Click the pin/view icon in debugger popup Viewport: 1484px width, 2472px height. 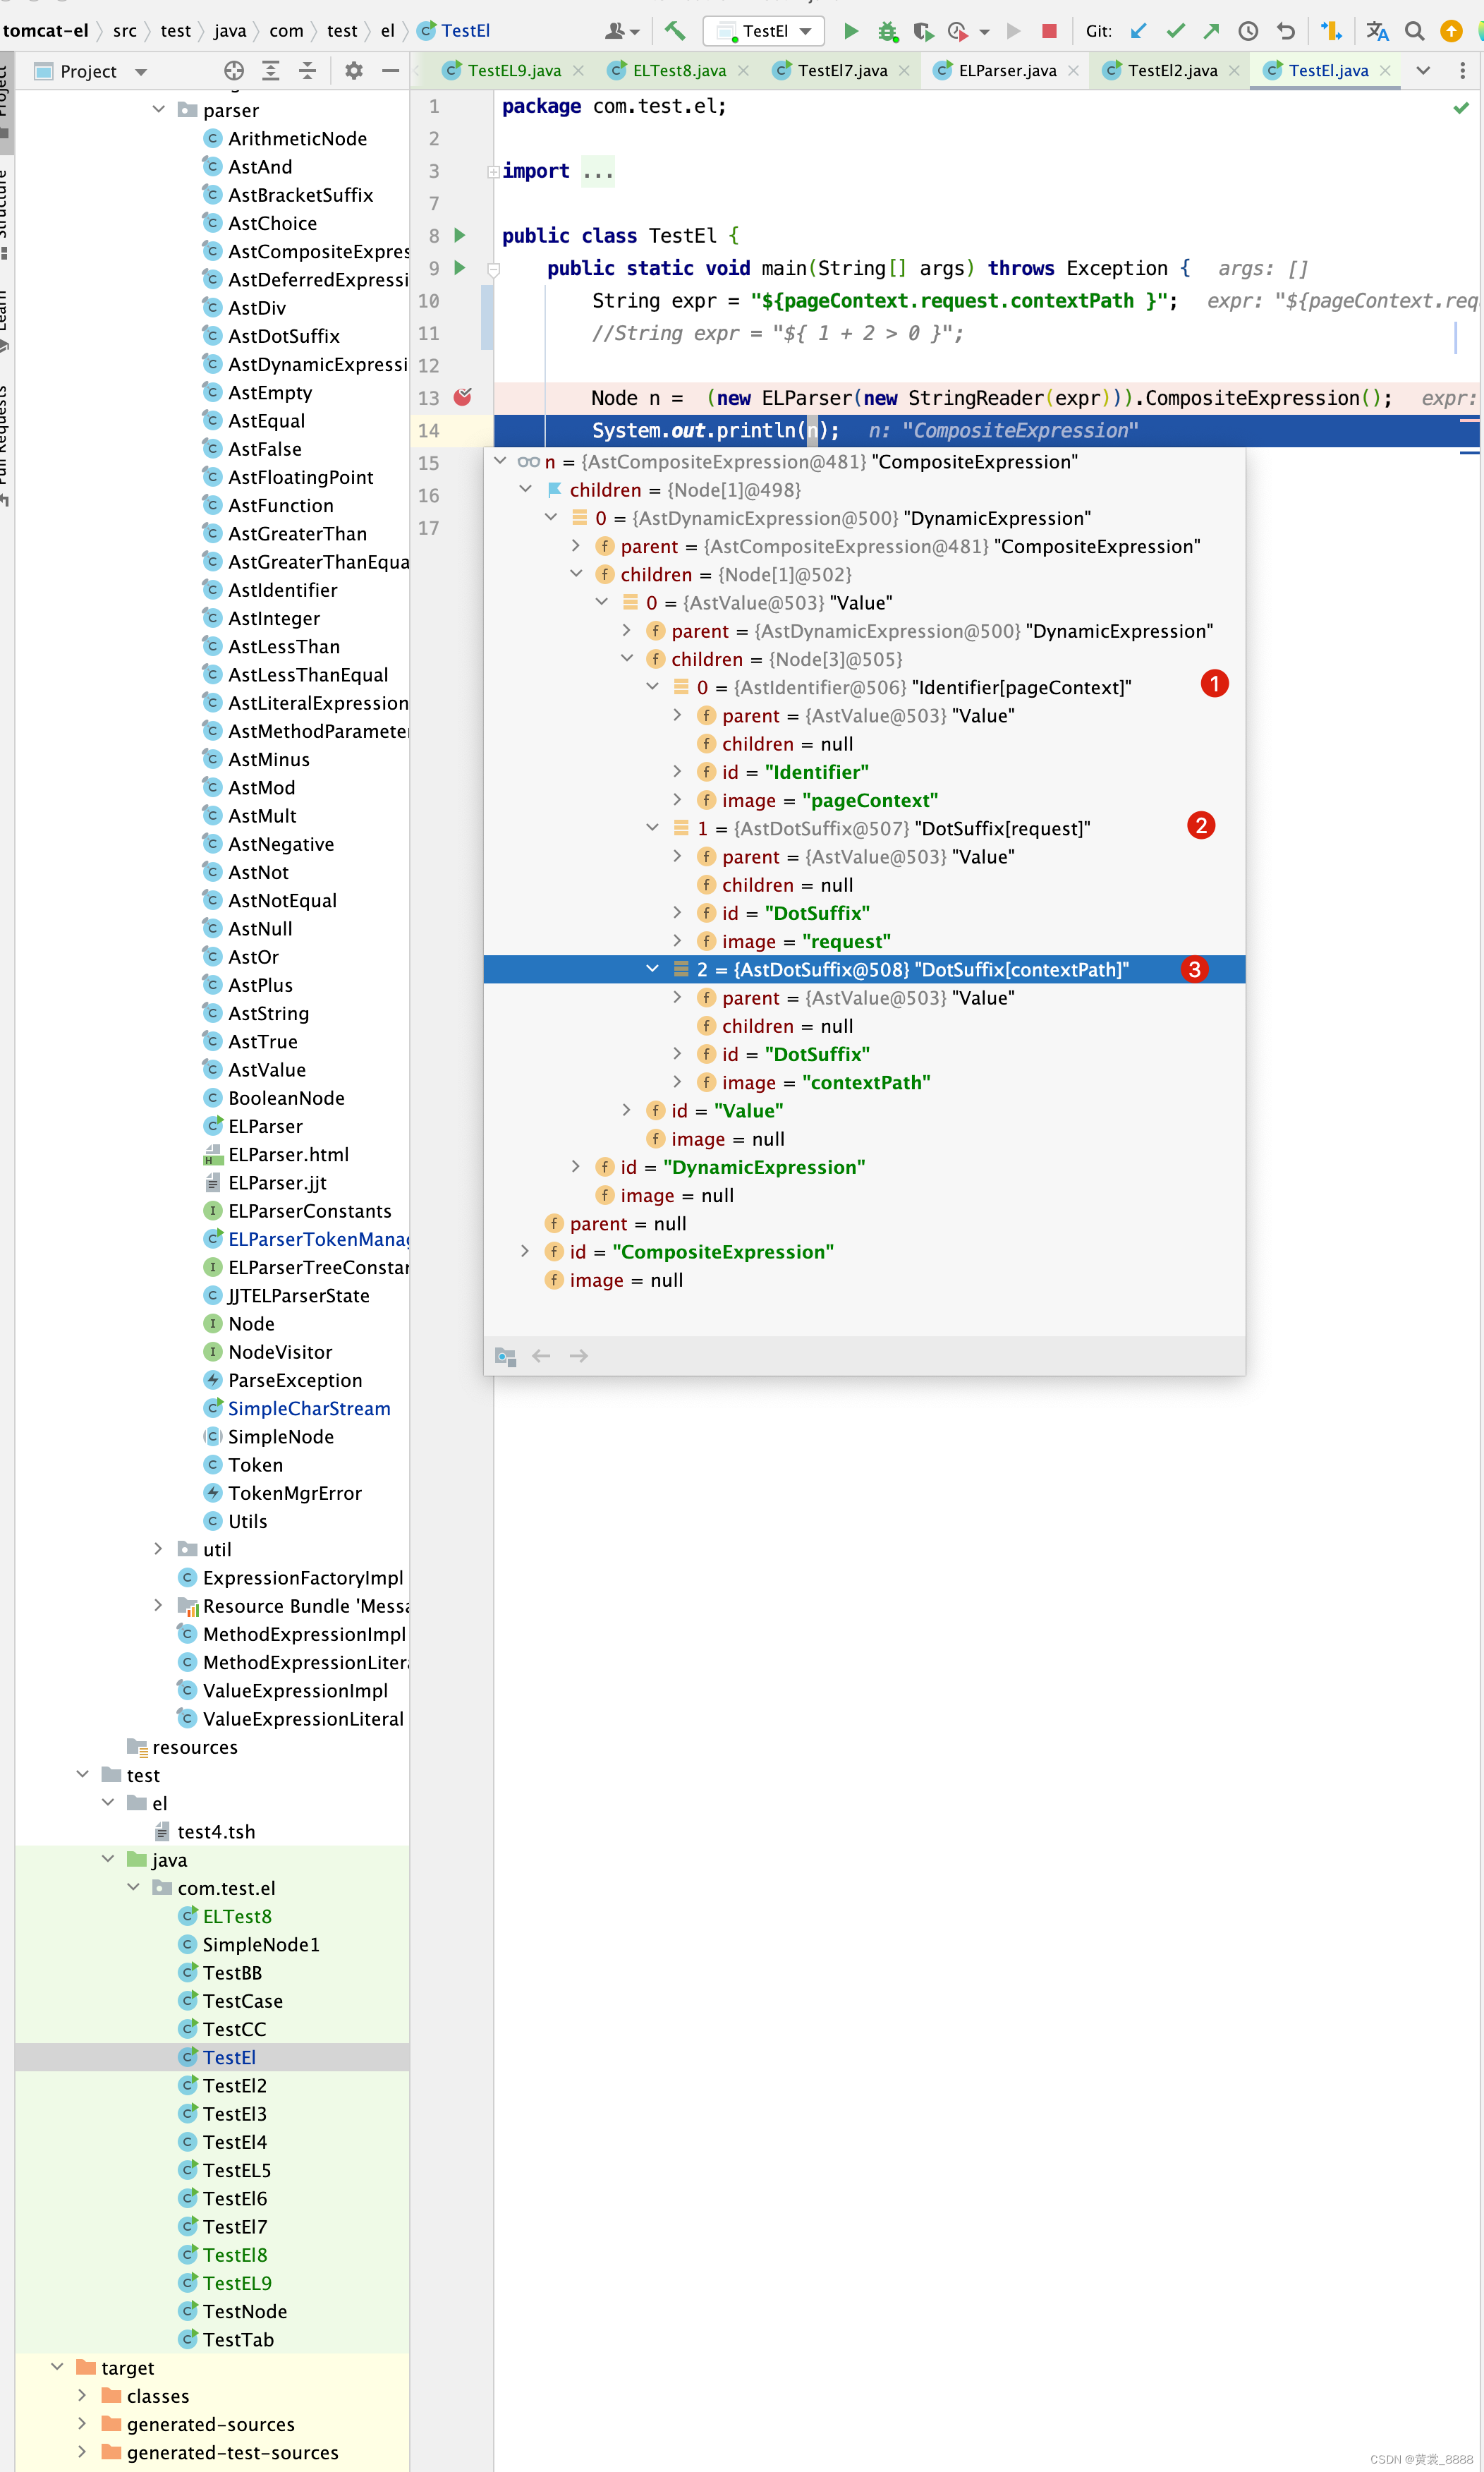click(505, 1356)
